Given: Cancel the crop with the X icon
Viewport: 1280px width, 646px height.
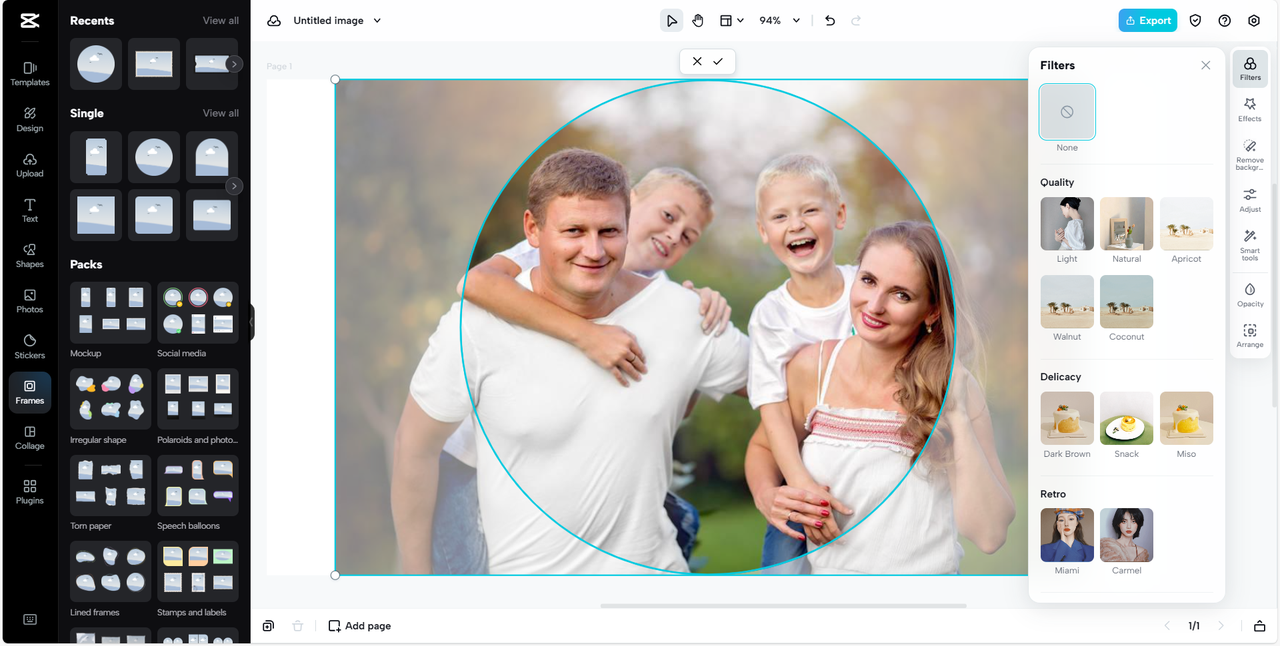Looking at the screenshot, I should tap(697, 61).
